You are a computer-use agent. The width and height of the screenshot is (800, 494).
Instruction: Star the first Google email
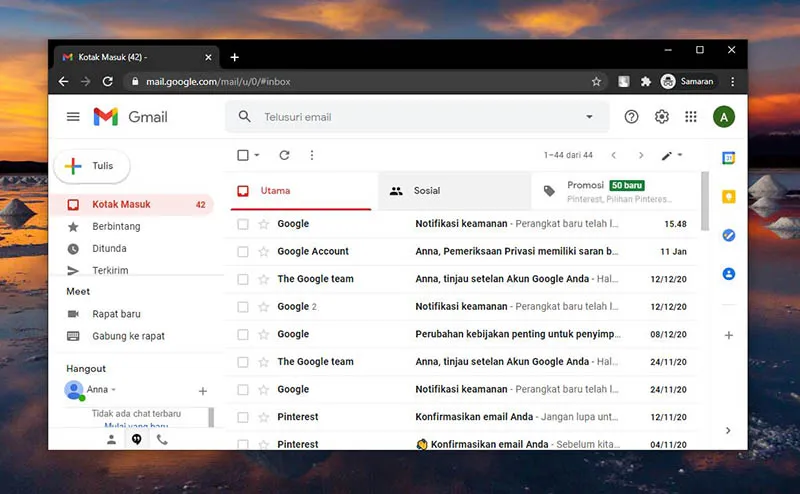264,224
